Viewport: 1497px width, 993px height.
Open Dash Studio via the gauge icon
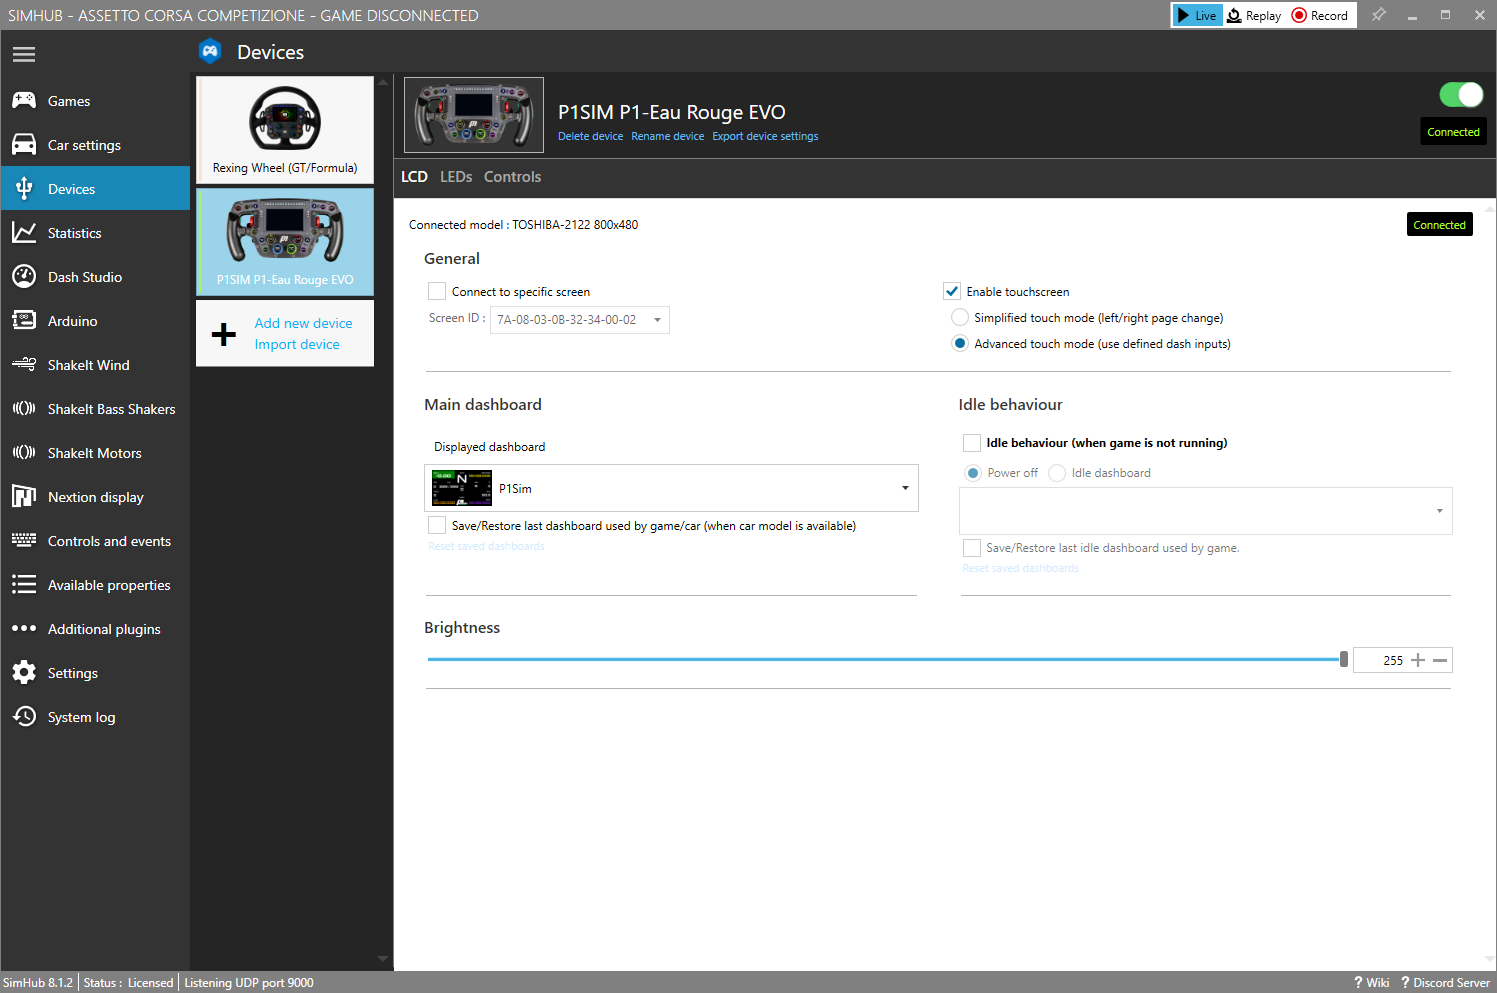coord(24,277)
